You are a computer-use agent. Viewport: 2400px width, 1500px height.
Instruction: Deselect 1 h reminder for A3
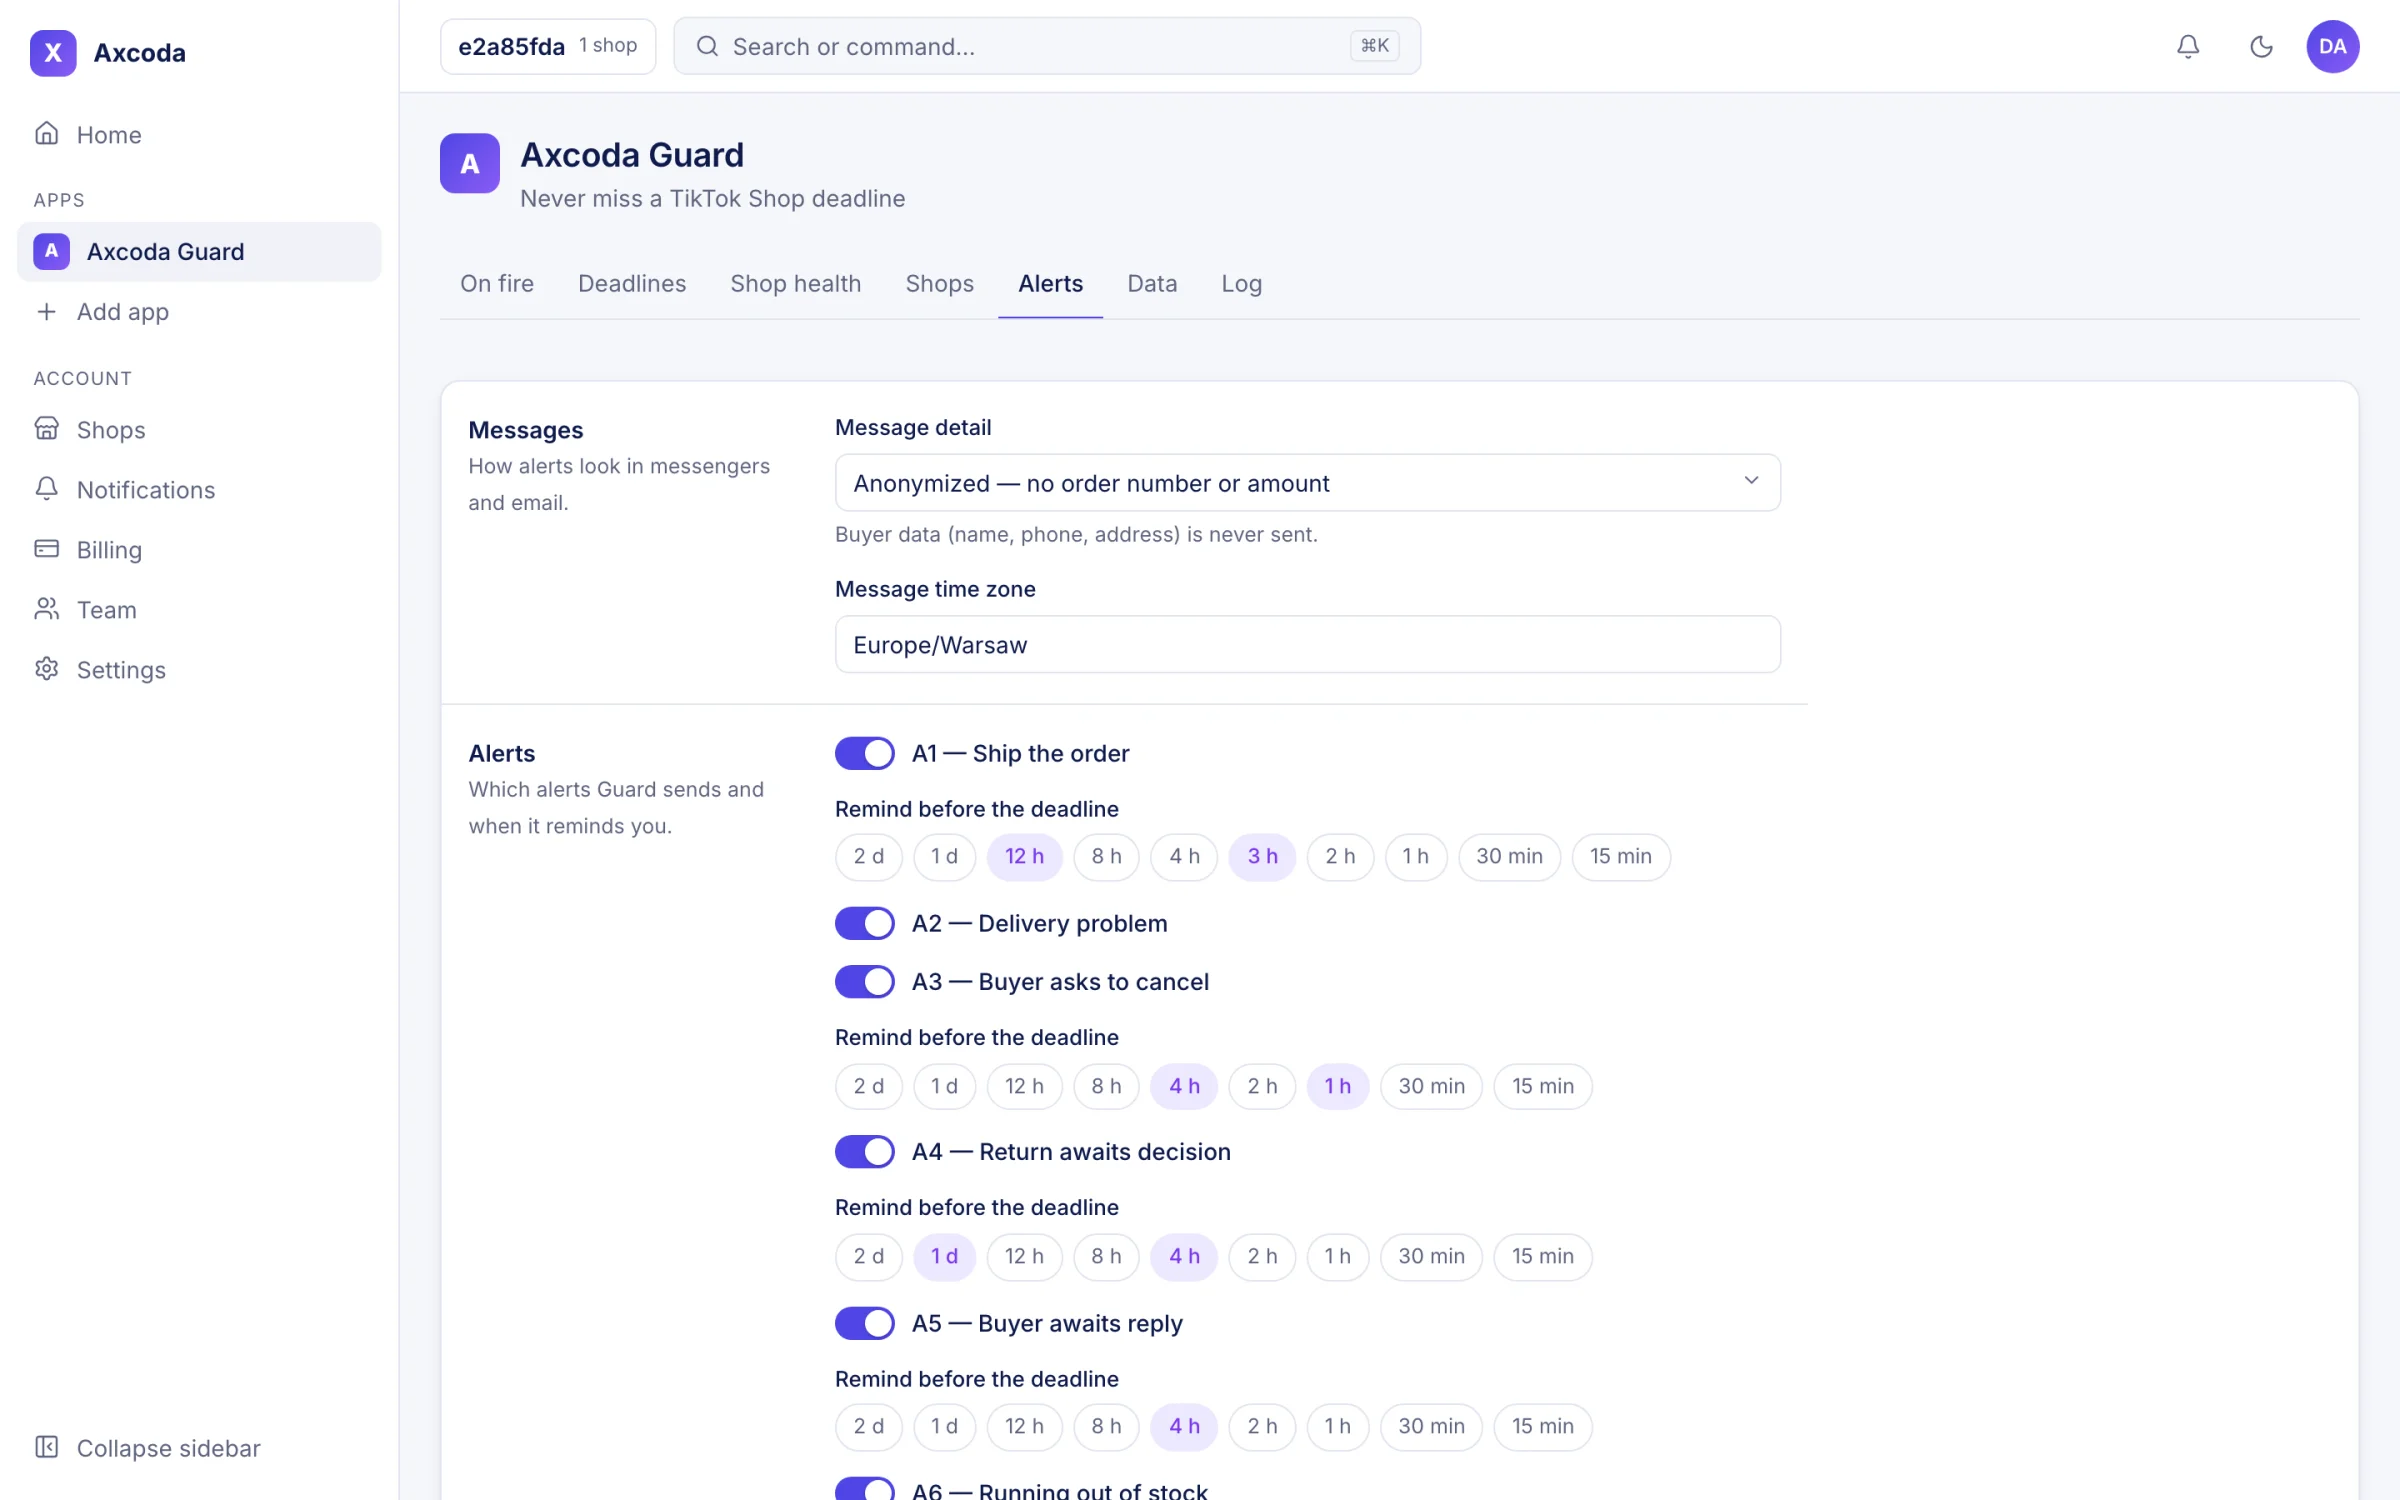pyautogui.click(x=1337, y=1086)
